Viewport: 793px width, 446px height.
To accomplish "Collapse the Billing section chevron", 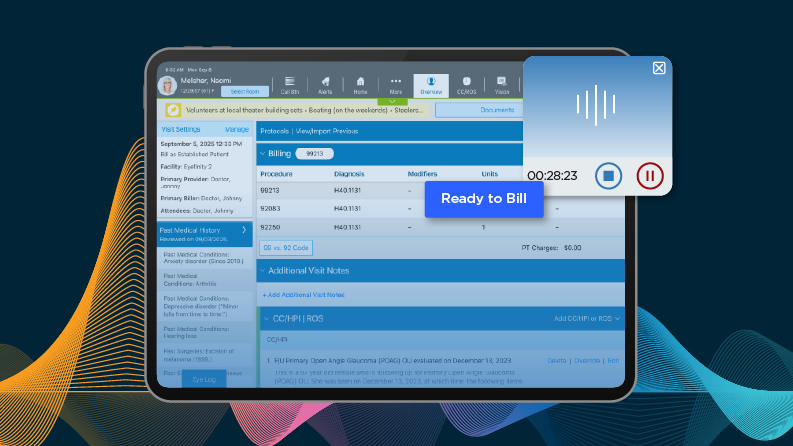I will [x=262, y=154].
